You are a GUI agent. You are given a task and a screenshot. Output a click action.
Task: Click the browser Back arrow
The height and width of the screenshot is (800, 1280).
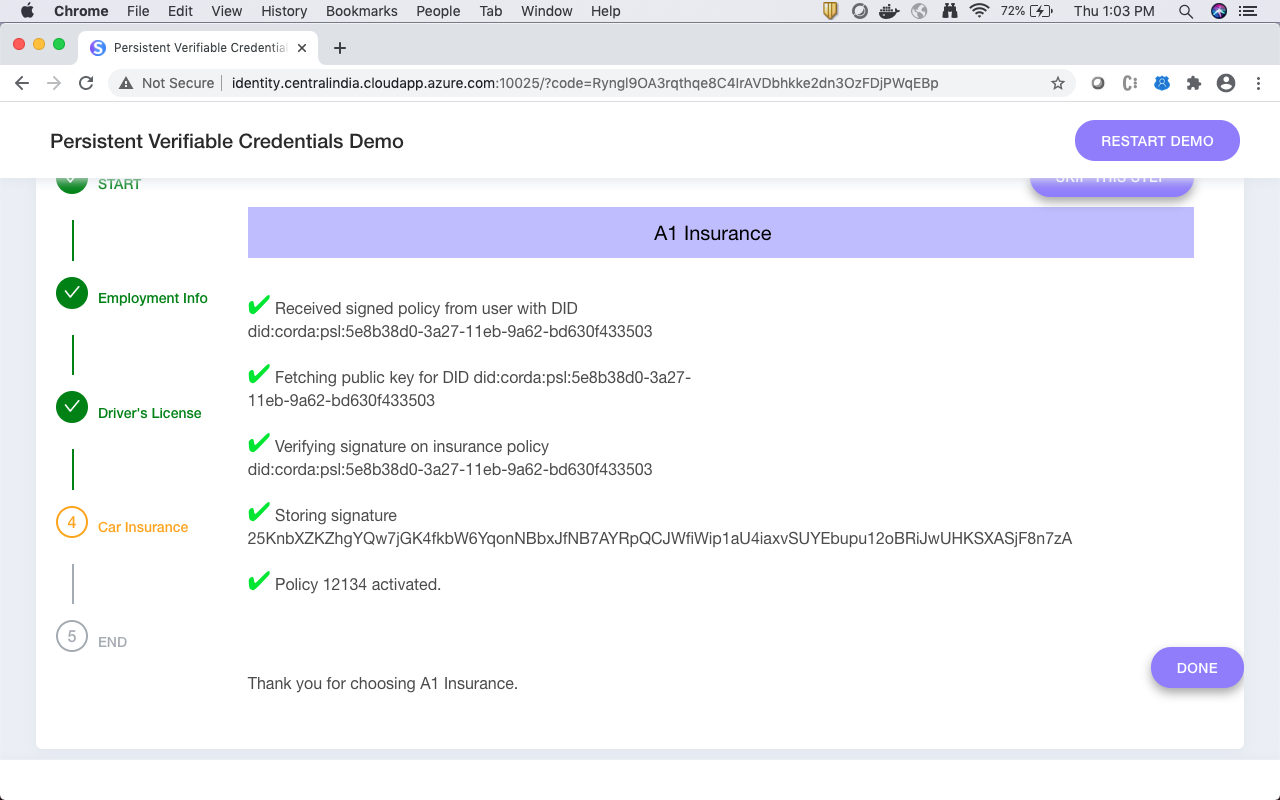(22, 83)
